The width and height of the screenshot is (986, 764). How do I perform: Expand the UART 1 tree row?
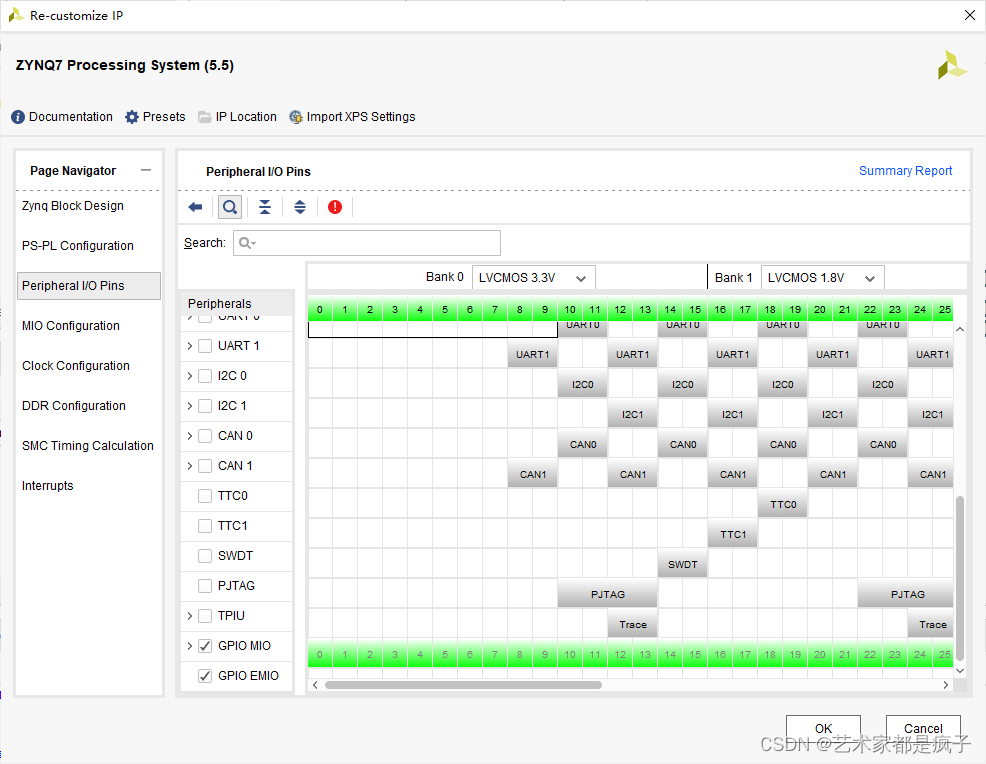(190, 346)
